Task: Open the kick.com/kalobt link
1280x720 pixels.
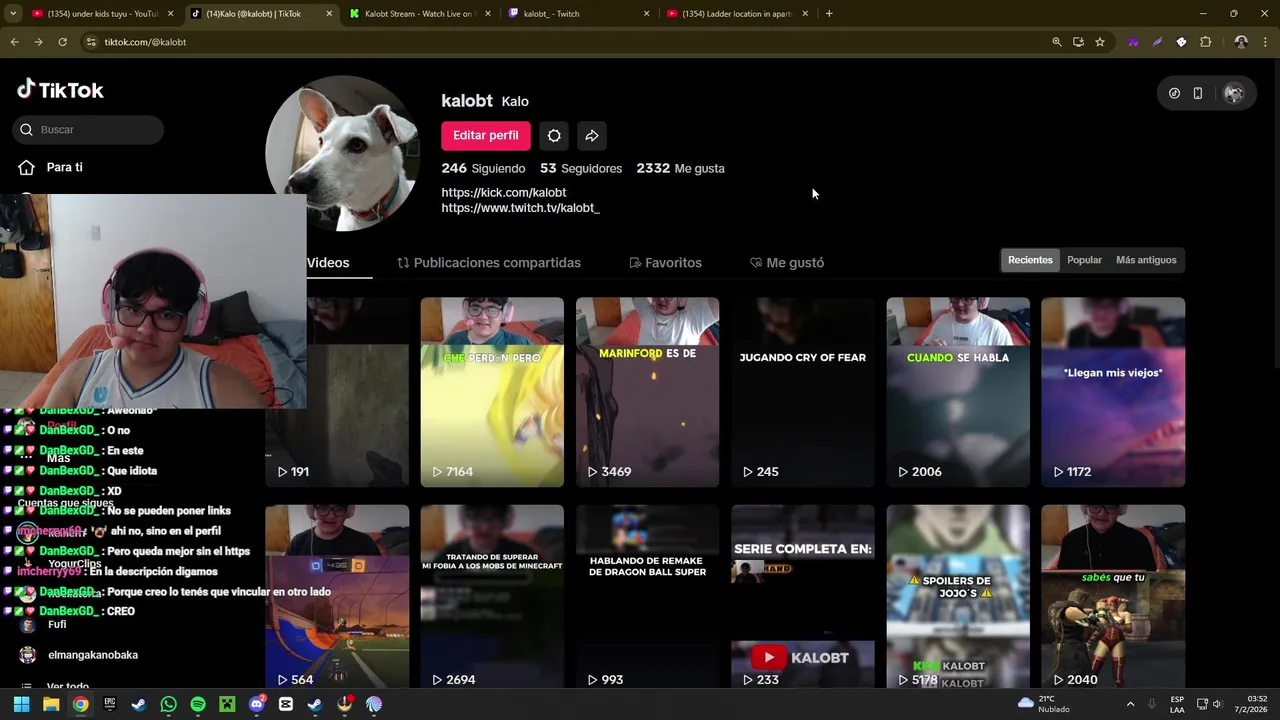Action: pyautogui.click(x=503, y=192)
